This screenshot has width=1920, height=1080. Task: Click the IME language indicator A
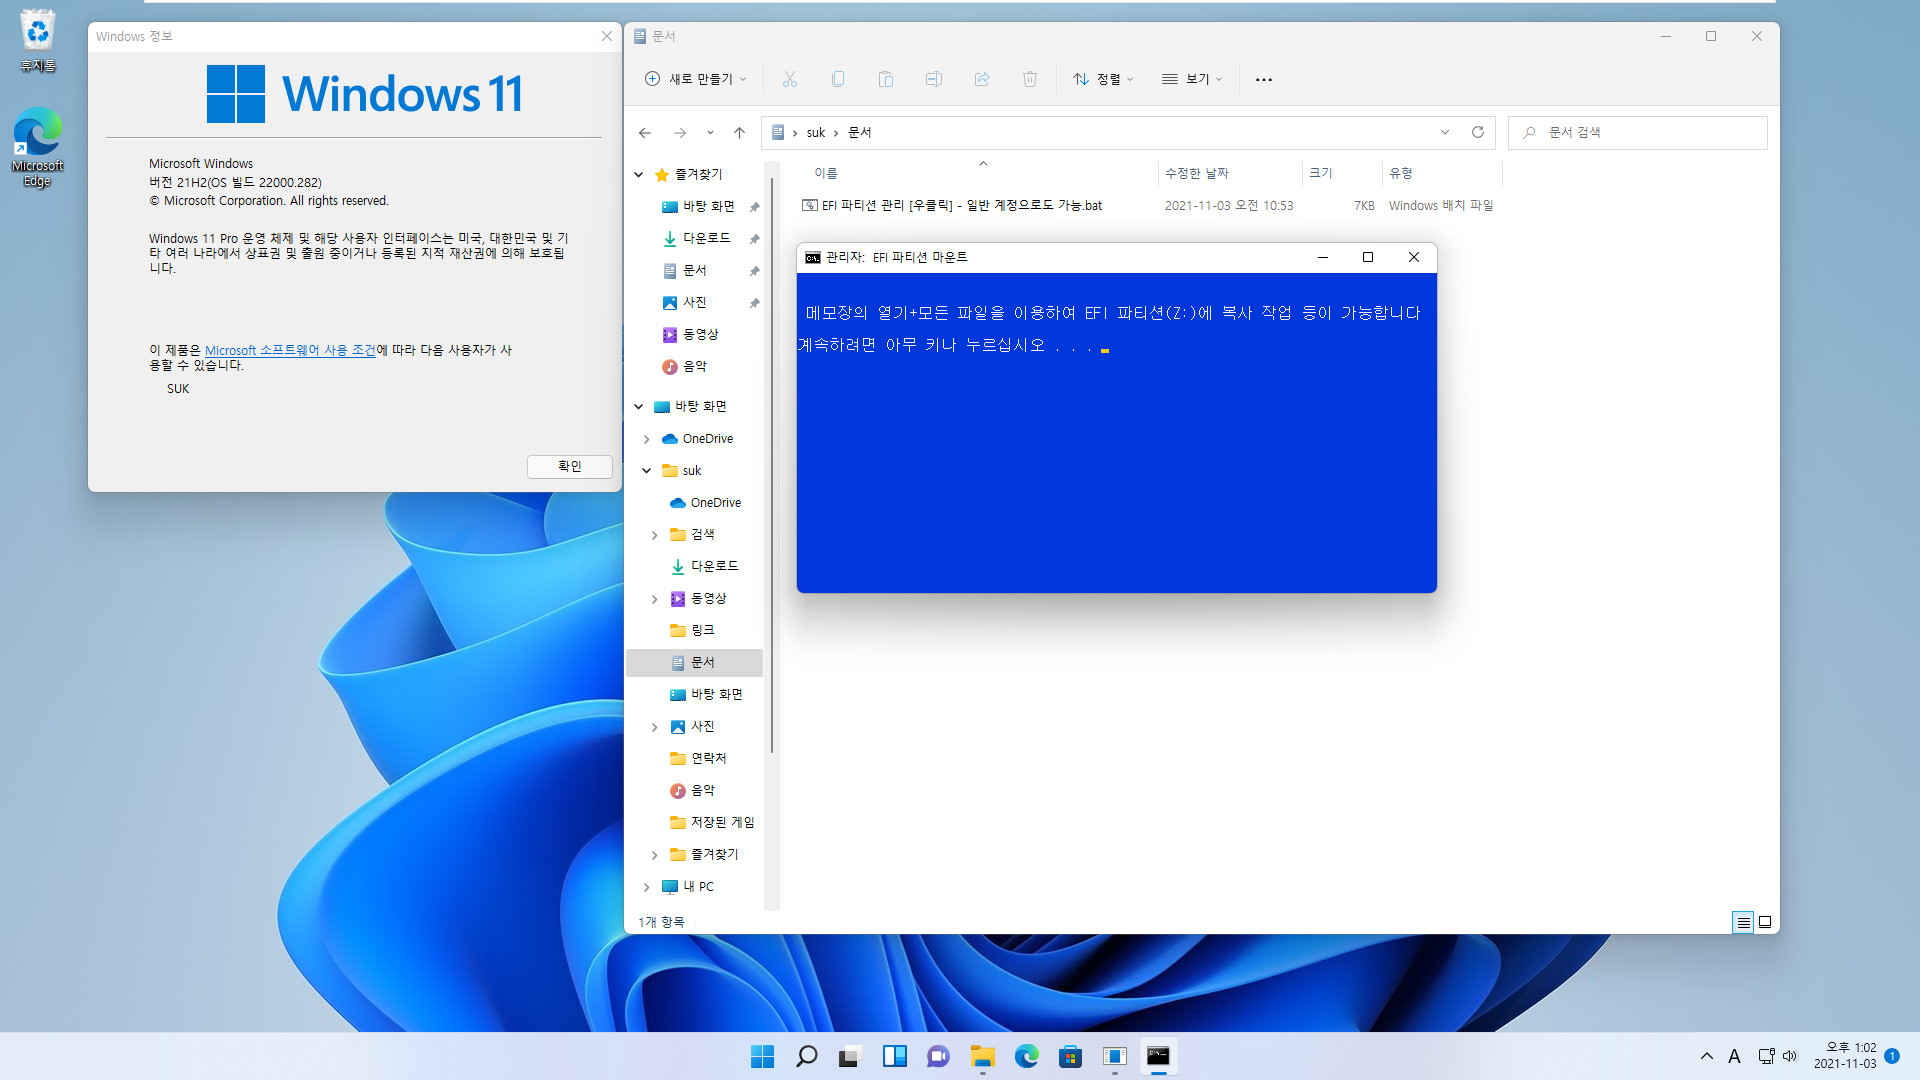point(1734,1056)
